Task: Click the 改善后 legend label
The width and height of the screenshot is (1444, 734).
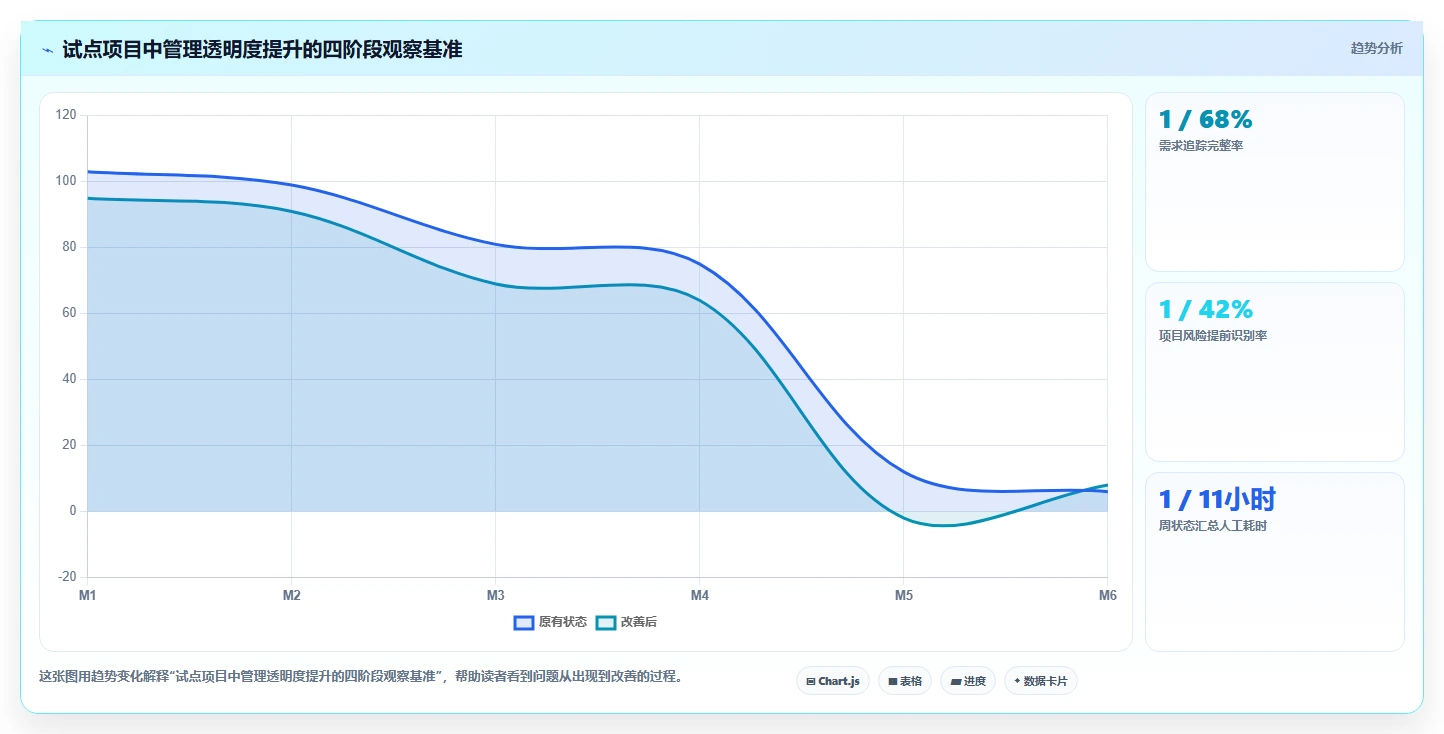Action: click(x=639, y=622)
